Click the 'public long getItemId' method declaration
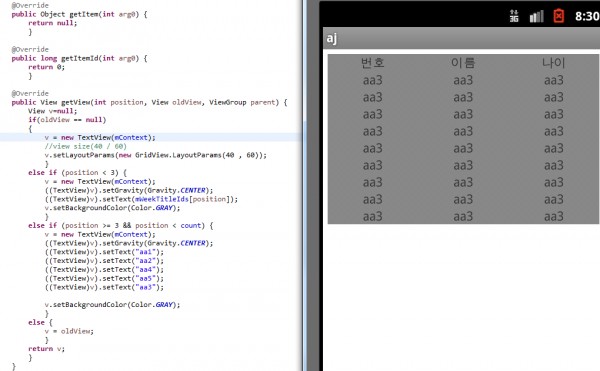Screen dimensions: 600x371 pyautogui.click(x=79, y=58)
